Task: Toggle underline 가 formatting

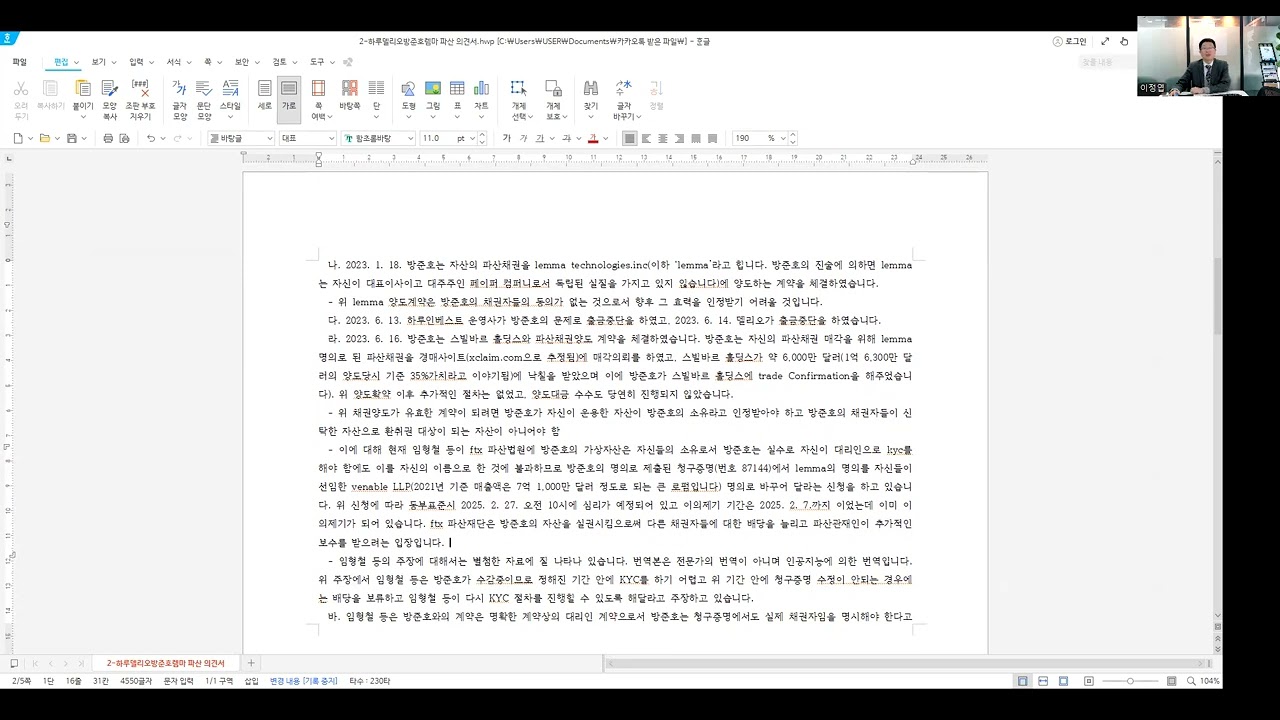Action: (539, 138)
